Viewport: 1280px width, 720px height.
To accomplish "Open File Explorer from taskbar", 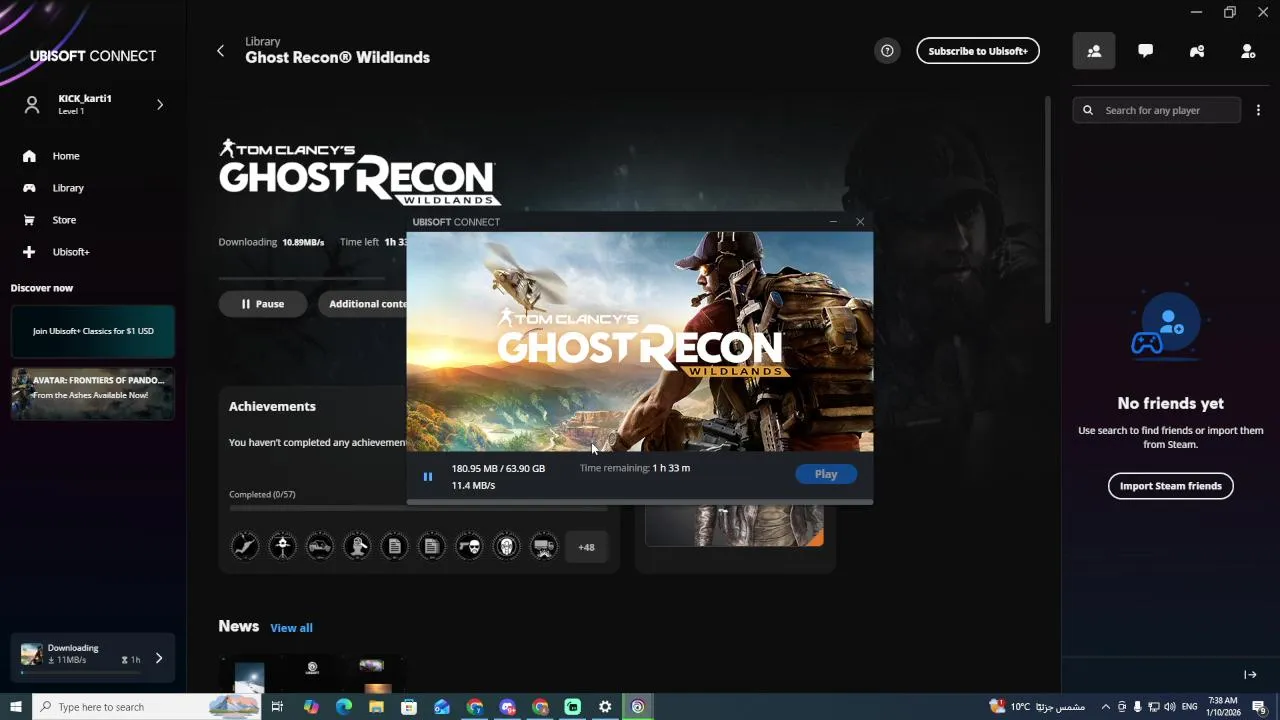I will pyautogui.click(x=376, y=707).
